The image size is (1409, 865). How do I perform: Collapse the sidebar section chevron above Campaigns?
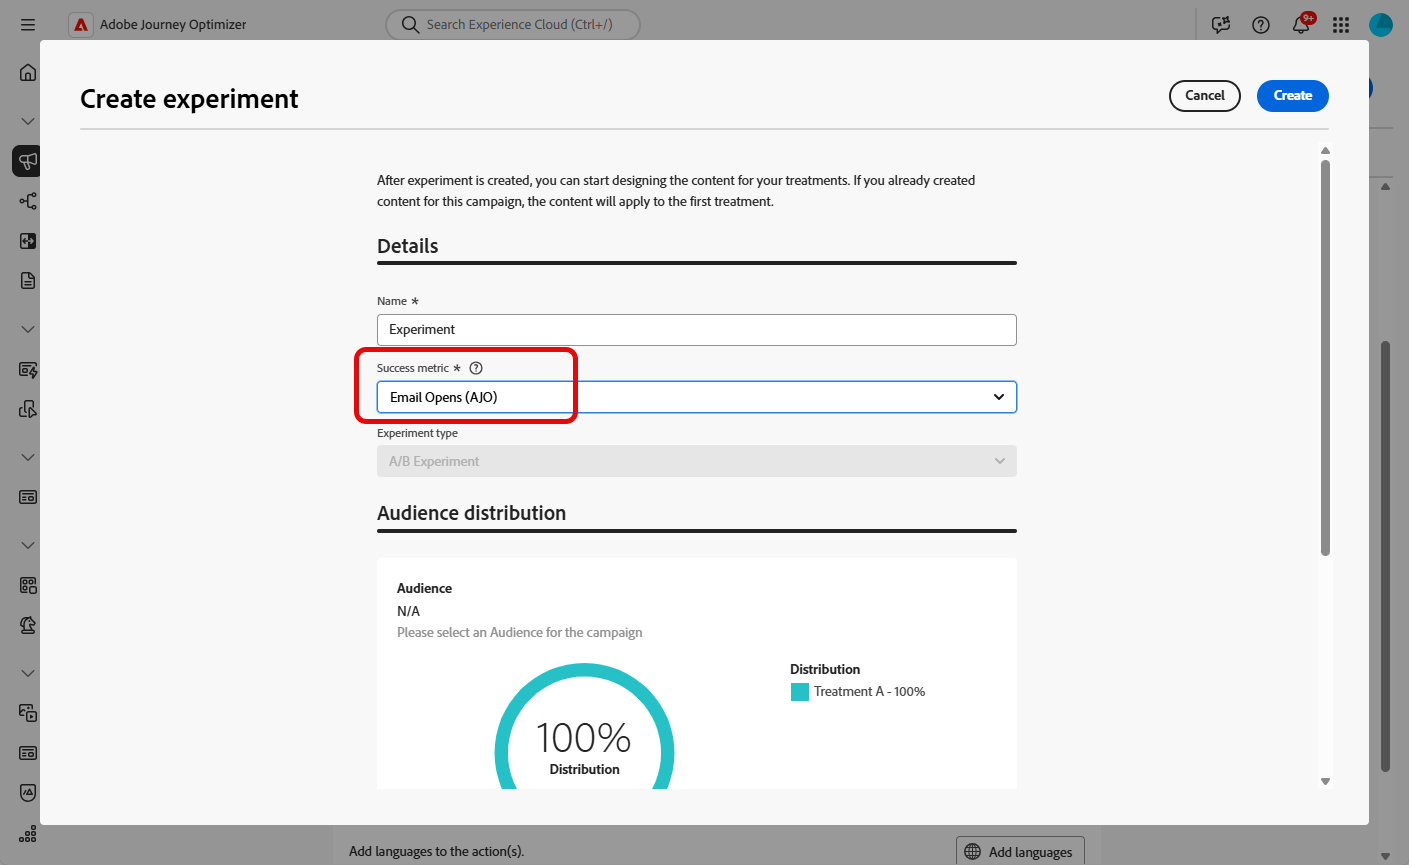tap(28, 121)
